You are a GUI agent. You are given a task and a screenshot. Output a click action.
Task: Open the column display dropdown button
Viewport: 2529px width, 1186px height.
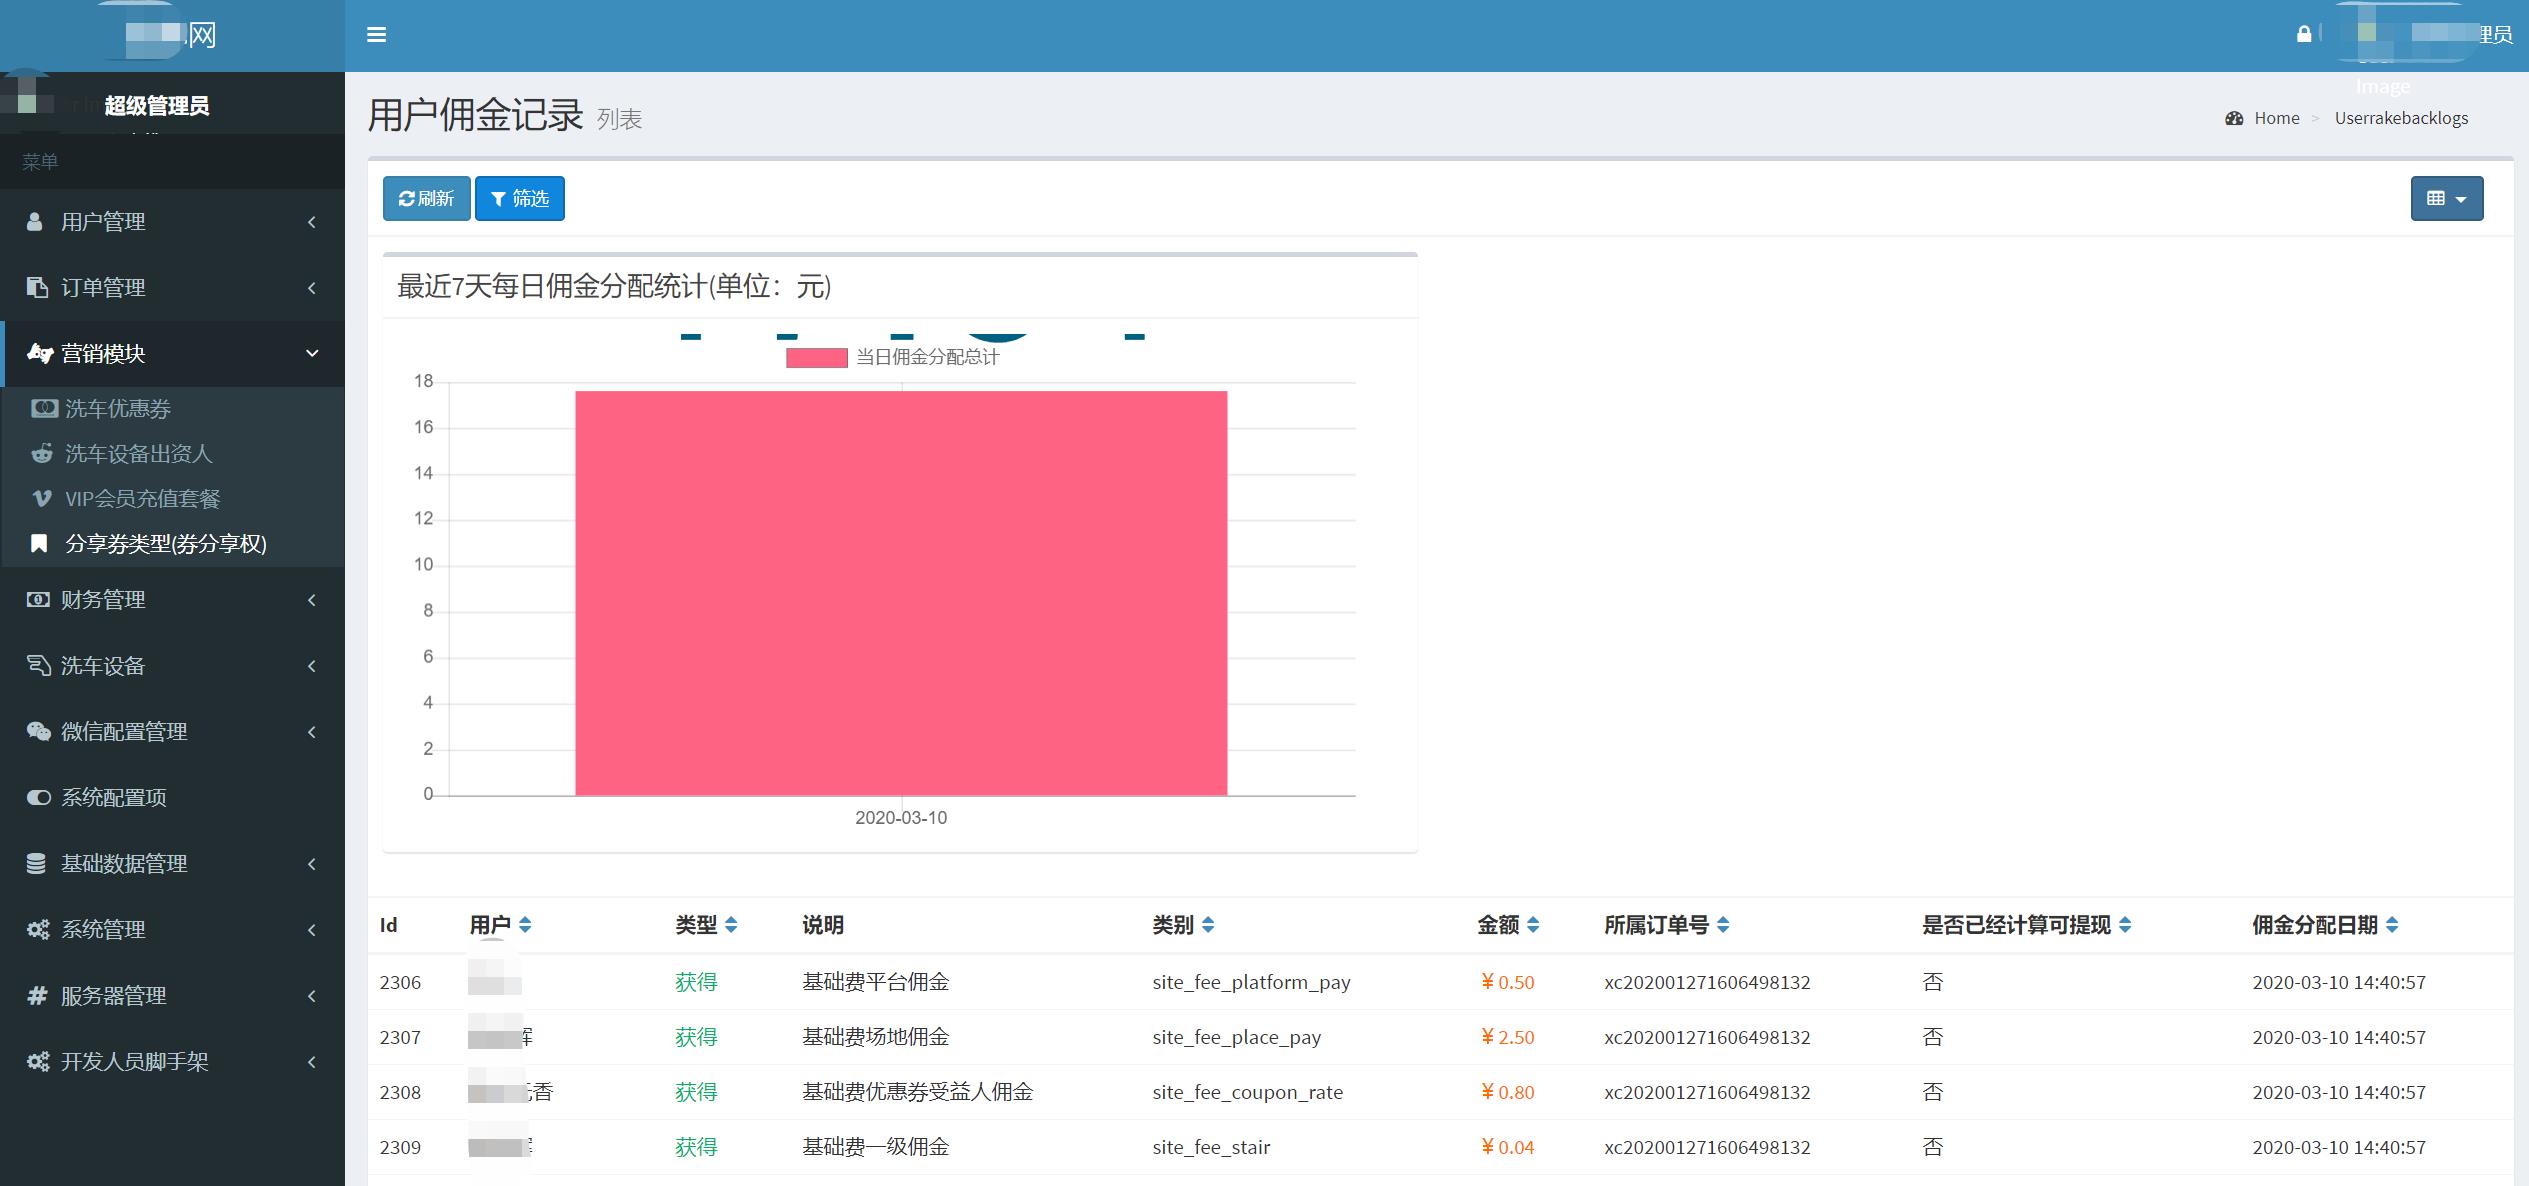[2446, 198]
